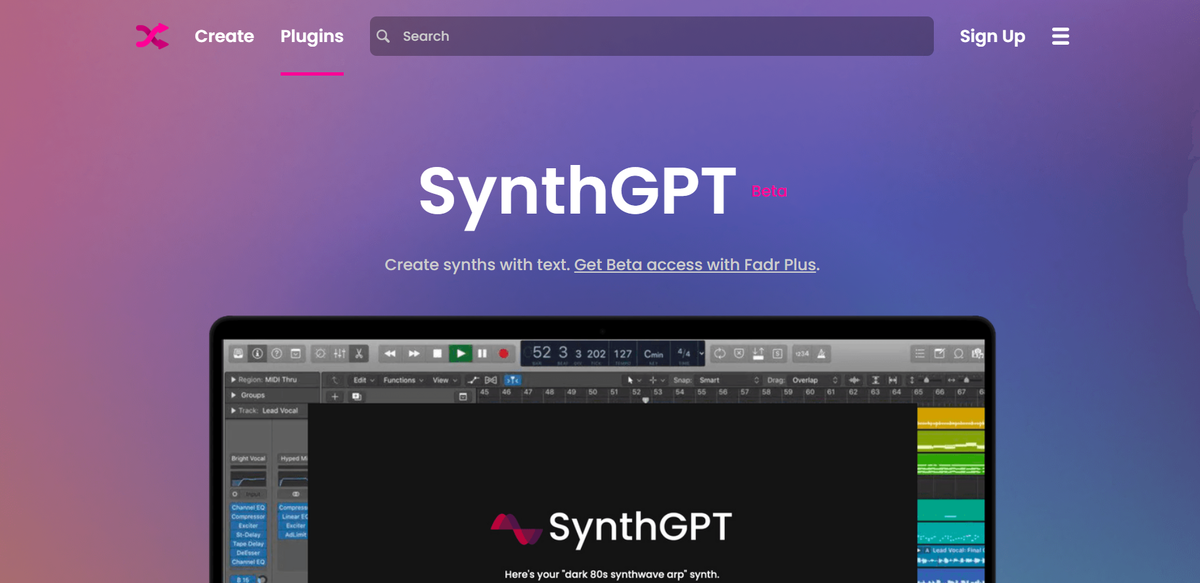This screenshot has height=583, width=1200.
Task: Click the red Record button
Action: [504, 353]
